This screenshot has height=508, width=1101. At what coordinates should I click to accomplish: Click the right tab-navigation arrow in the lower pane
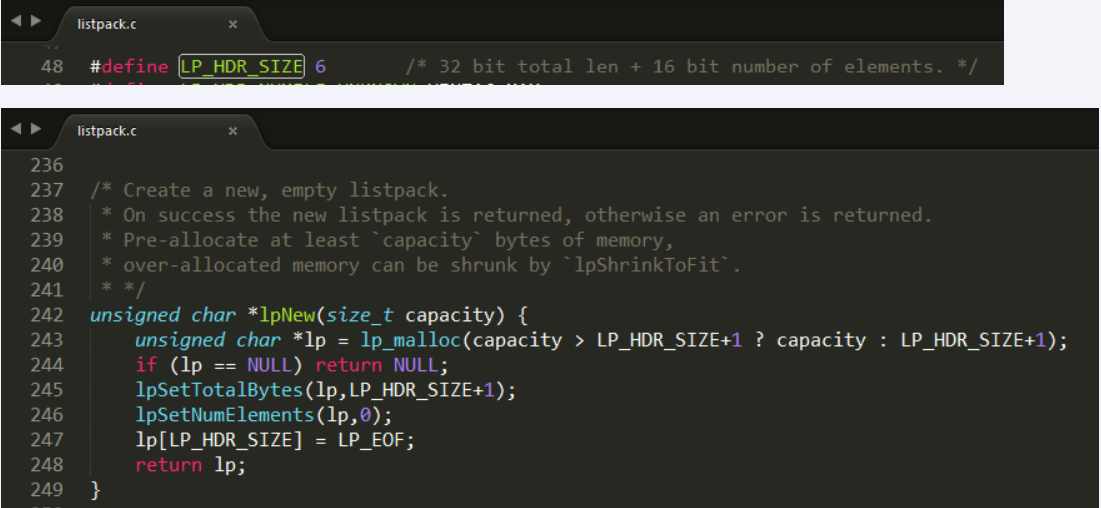click(37, 129)
